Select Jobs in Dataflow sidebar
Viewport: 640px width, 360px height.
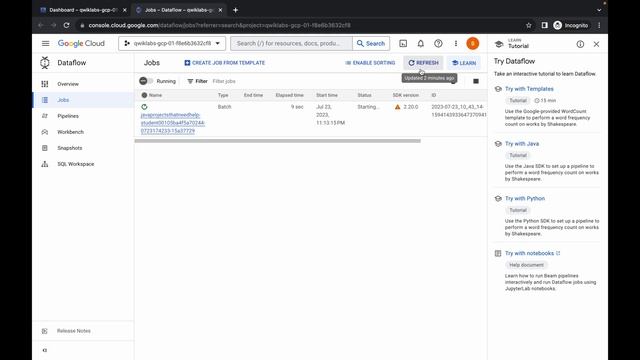pos(63,100)
